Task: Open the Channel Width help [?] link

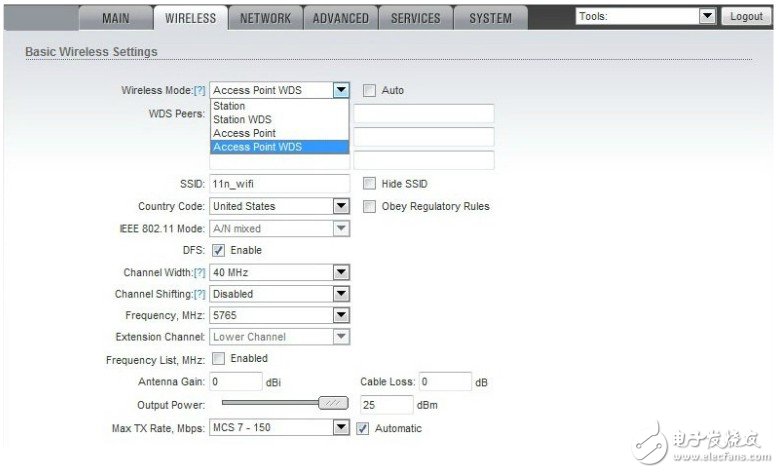Action: pyautogui.click(x=200, y=272)
